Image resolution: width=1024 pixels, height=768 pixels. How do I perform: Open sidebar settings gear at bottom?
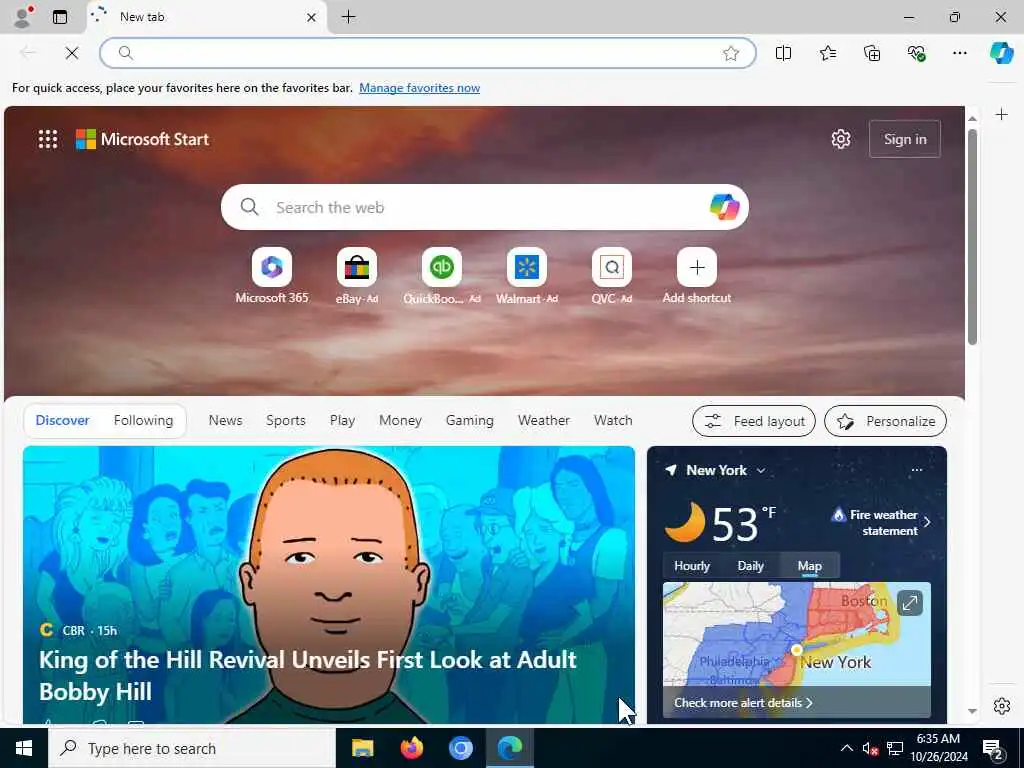pyautogui.click(x=1002, y=706)
